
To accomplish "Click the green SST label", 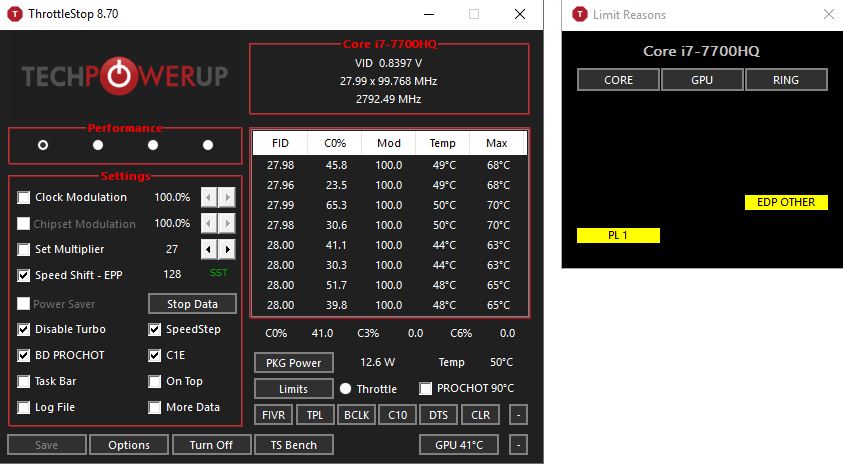I will [x=218, y=273].
